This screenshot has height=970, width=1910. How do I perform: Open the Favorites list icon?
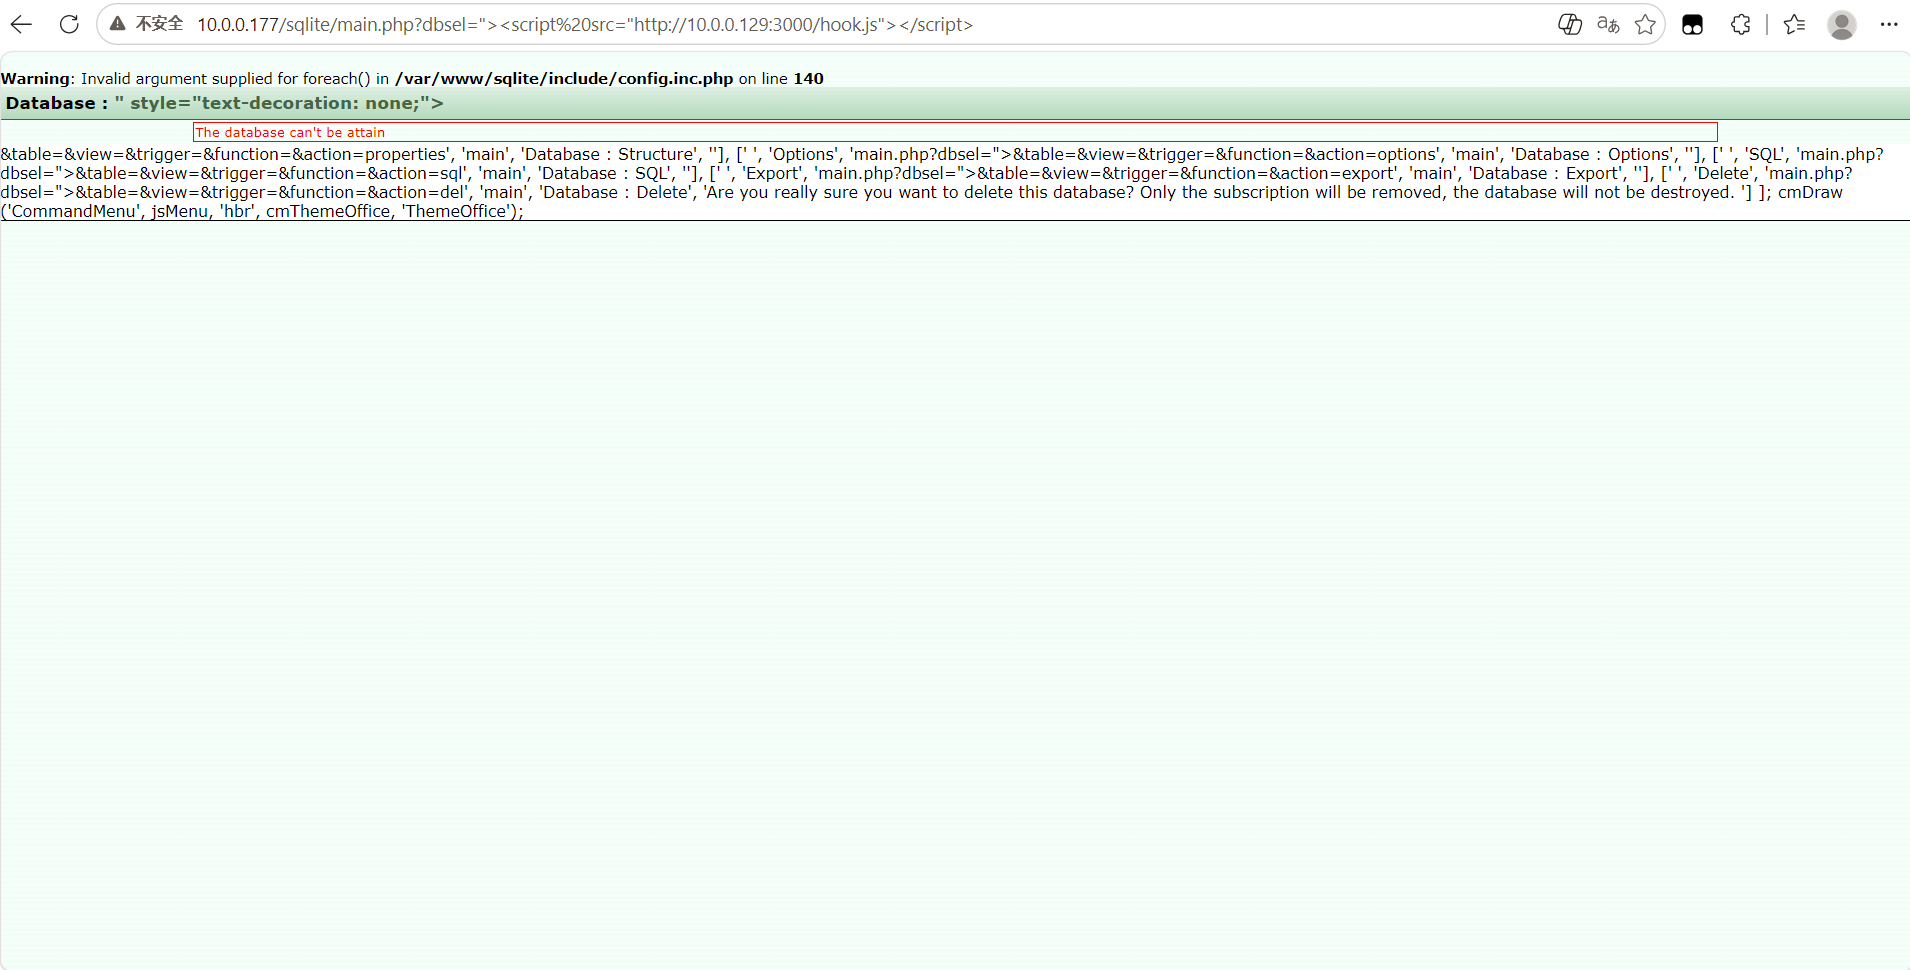[x=1795, y=25]
